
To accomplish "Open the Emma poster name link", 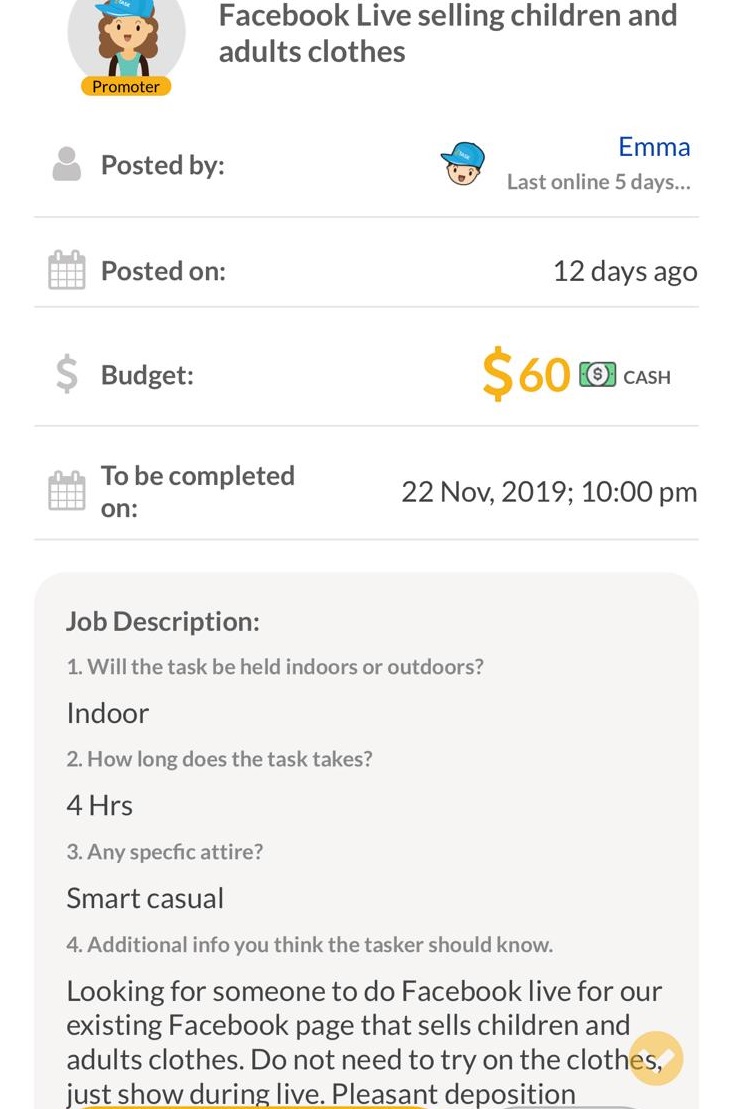I will [654, 147].
